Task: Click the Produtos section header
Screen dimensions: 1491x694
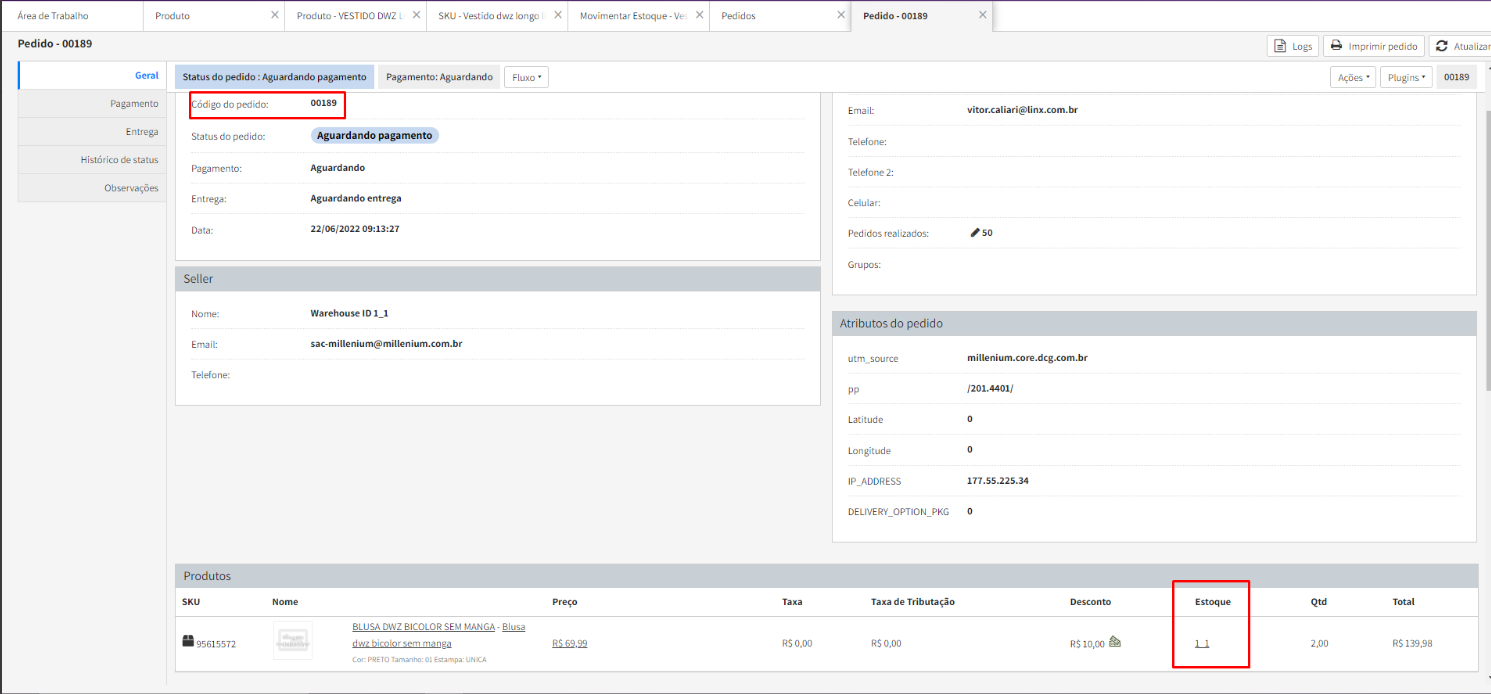Action: pyautogui.click(x=826, y=576)
